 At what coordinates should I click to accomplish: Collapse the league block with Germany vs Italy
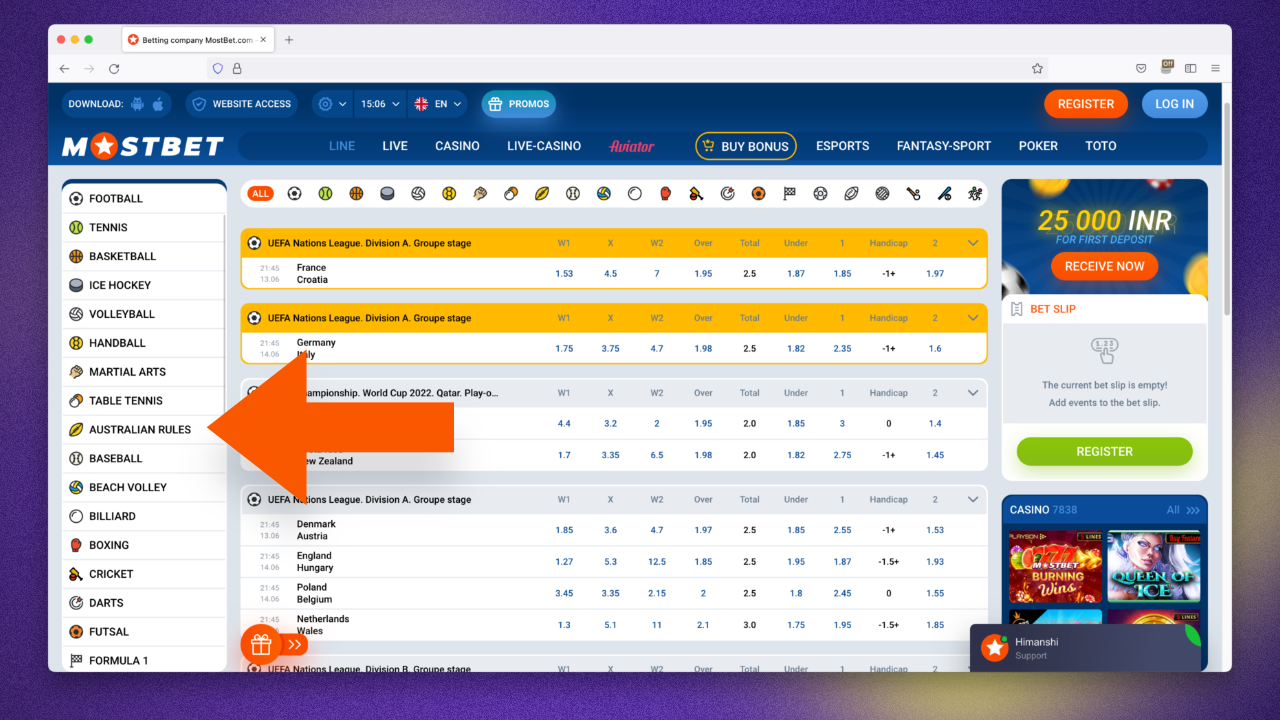pyautogui.click(x=973, y=318)
